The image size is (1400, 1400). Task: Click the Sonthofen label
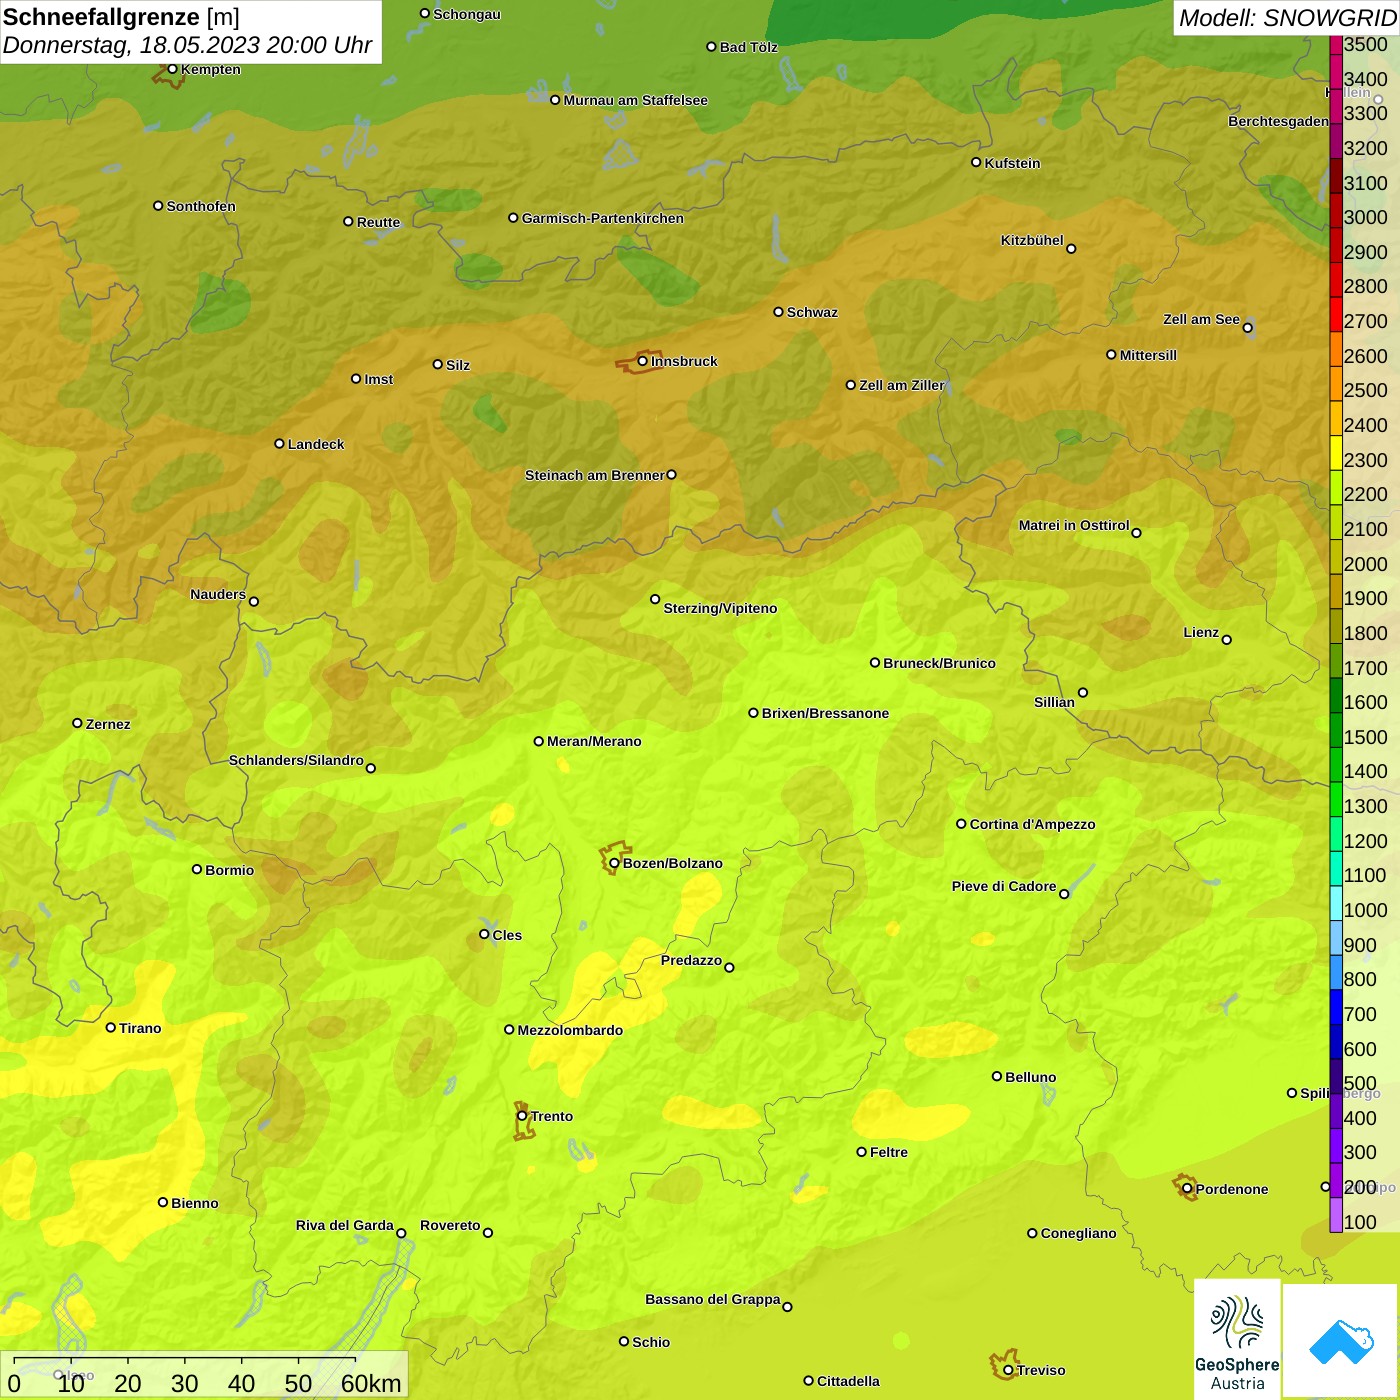(x=201, y=206)
